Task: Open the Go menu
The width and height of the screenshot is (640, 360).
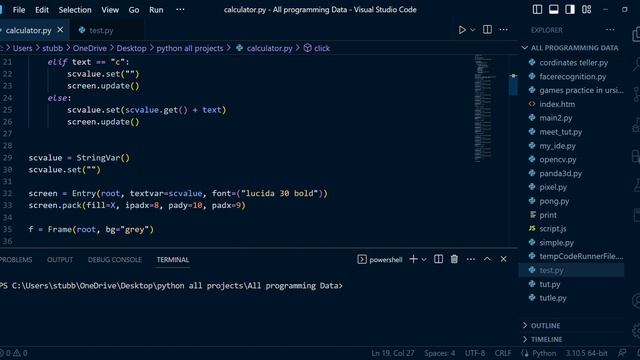Action: click(134, 10)
